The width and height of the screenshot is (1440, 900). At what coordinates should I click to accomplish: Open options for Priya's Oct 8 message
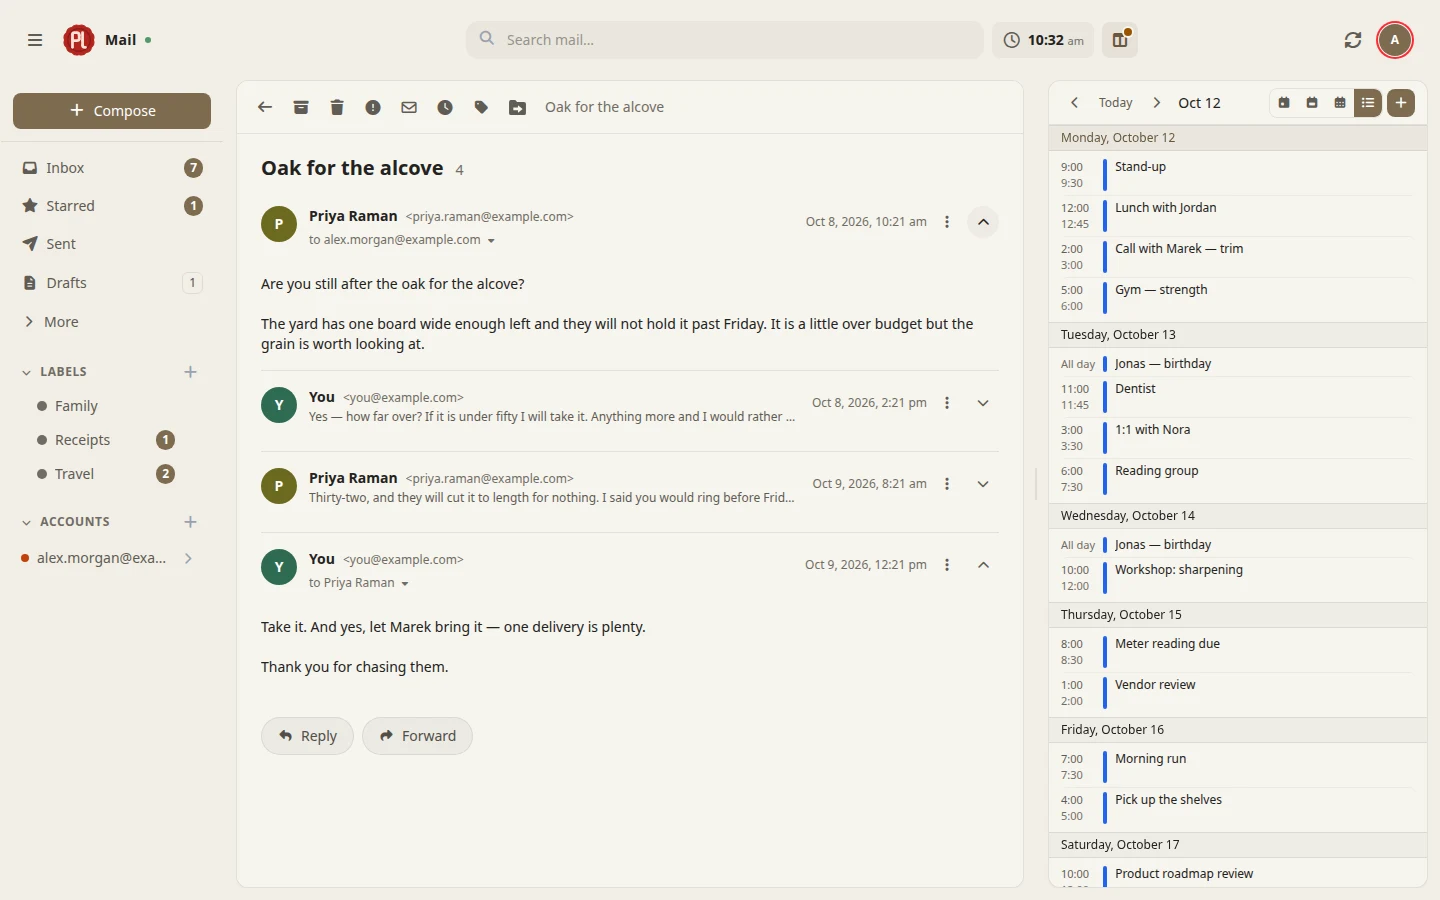point(947,222)
